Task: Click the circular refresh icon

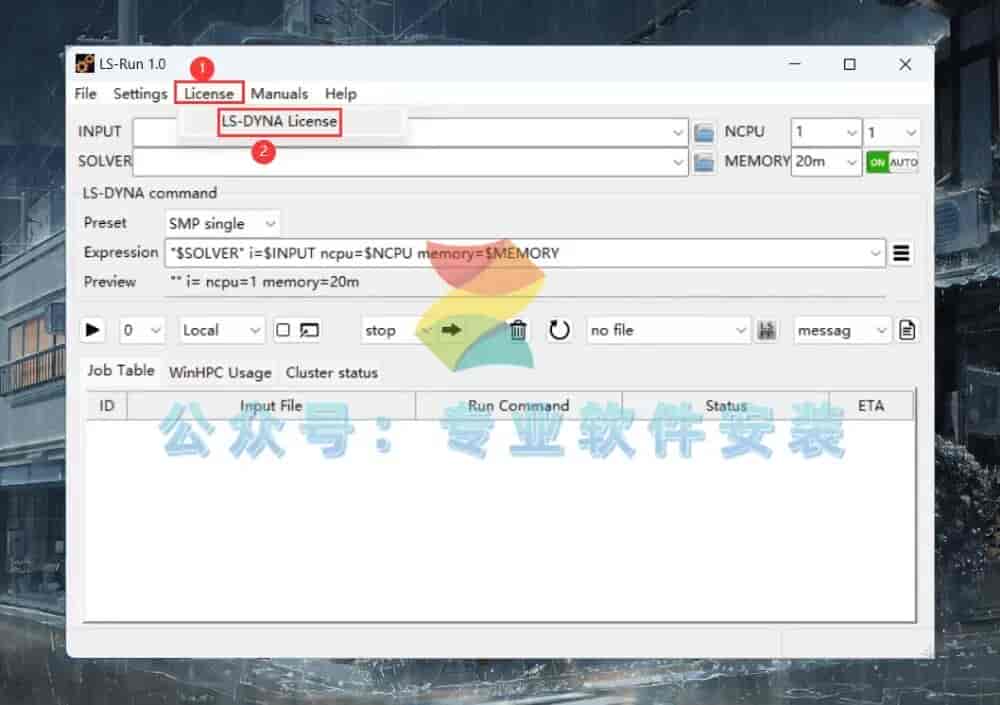Action: [559, 330]
